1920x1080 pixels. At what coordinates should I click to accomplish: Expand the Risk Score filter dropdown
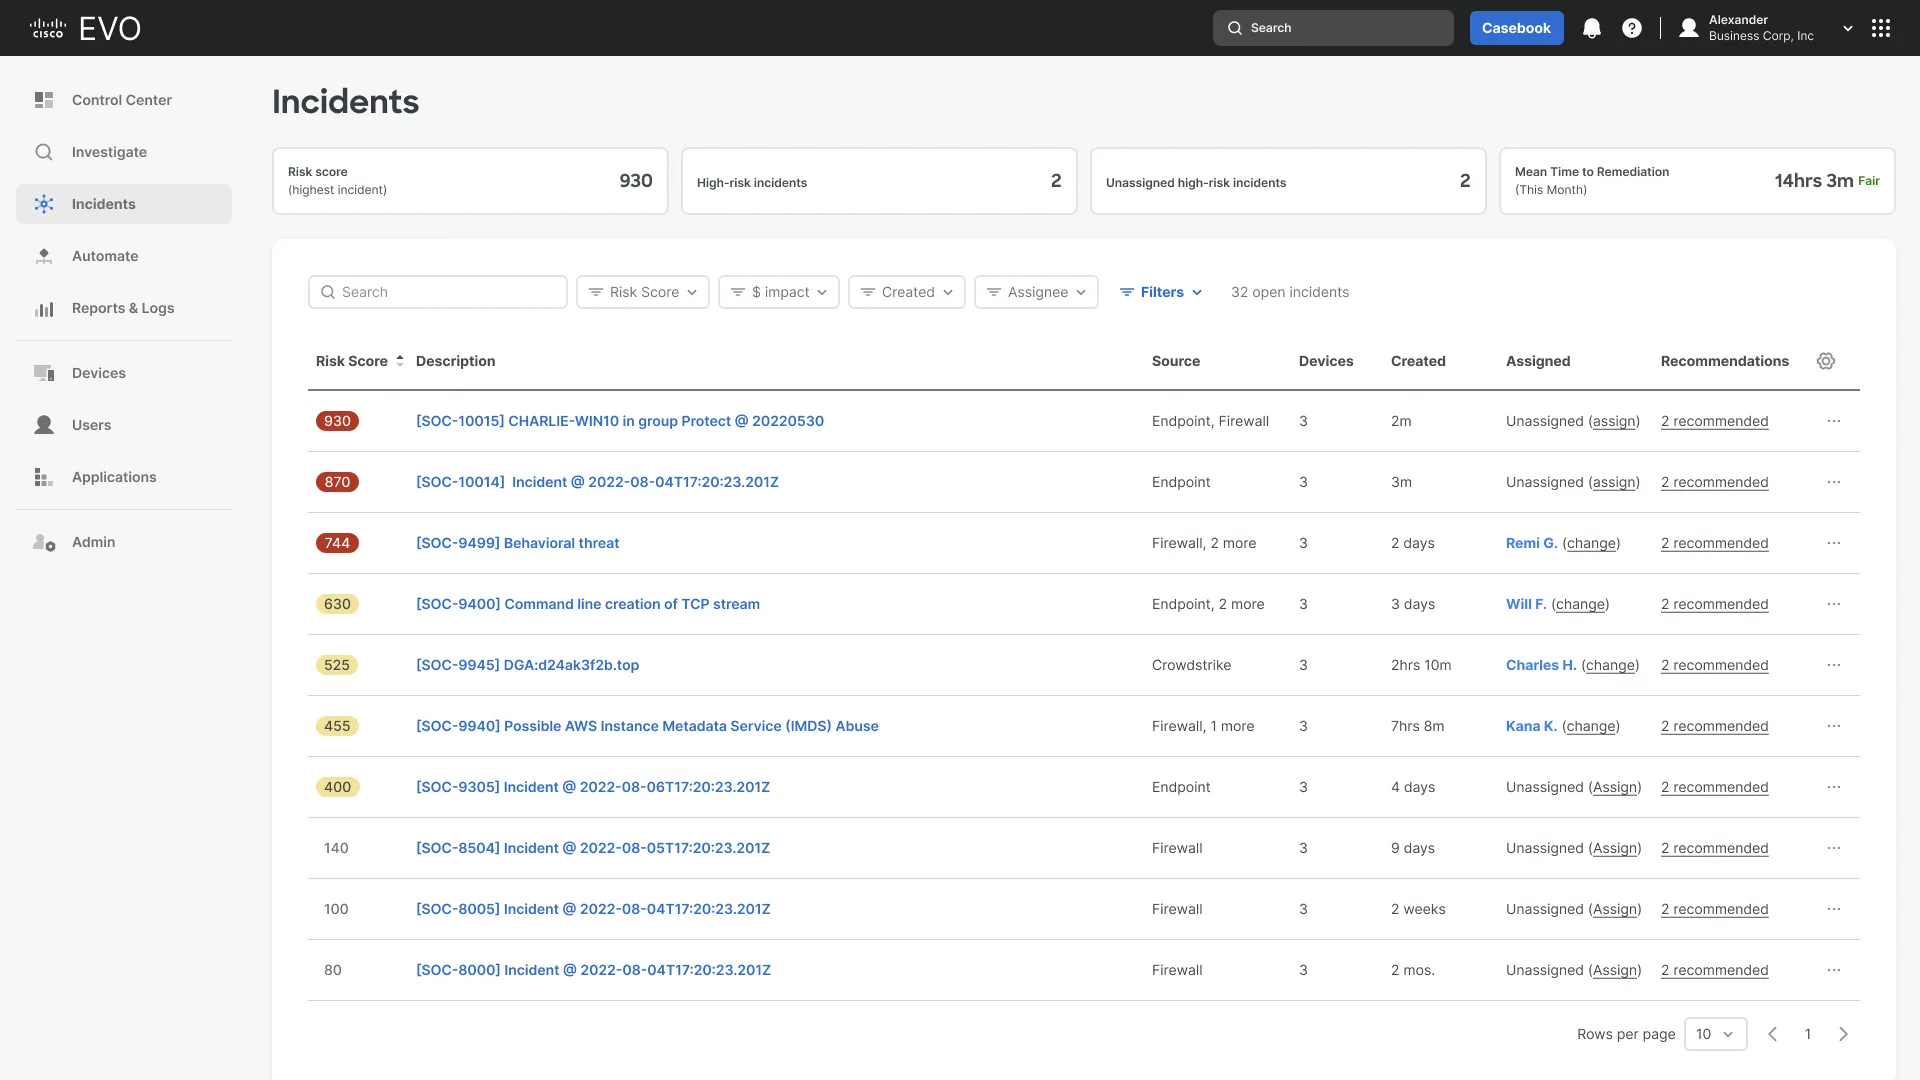[643, 292]
